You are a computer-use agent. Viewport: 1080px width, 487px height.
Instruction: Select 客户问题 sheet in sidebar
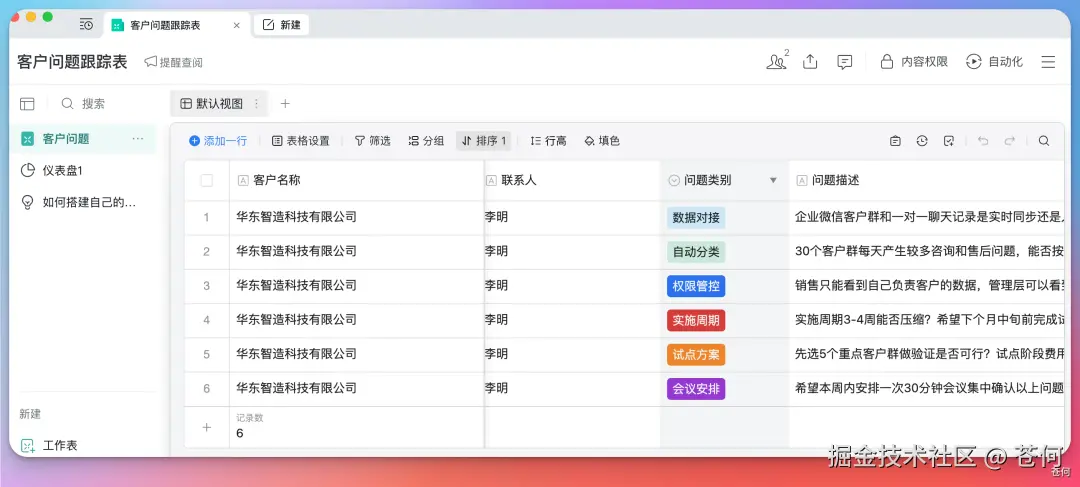pyautogui.click(x=83, y=138)
